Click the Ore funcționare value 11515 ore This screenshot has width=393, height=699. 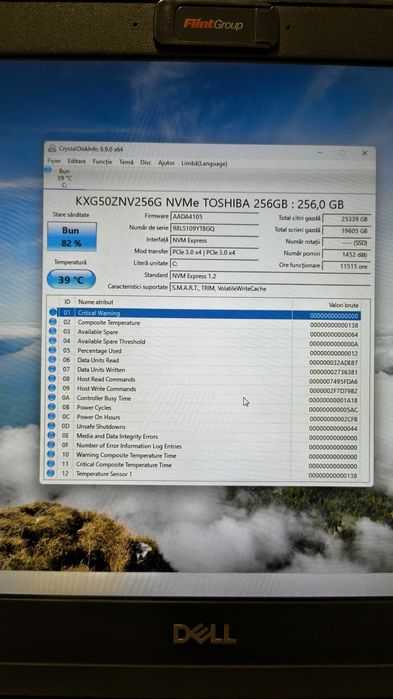[x=346, y=266]
